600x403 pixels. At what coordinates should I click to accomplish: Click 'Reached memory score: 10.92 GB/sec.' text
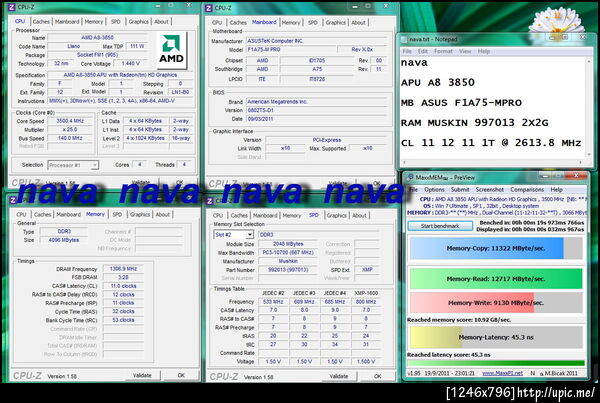click(x=459, y=320)
